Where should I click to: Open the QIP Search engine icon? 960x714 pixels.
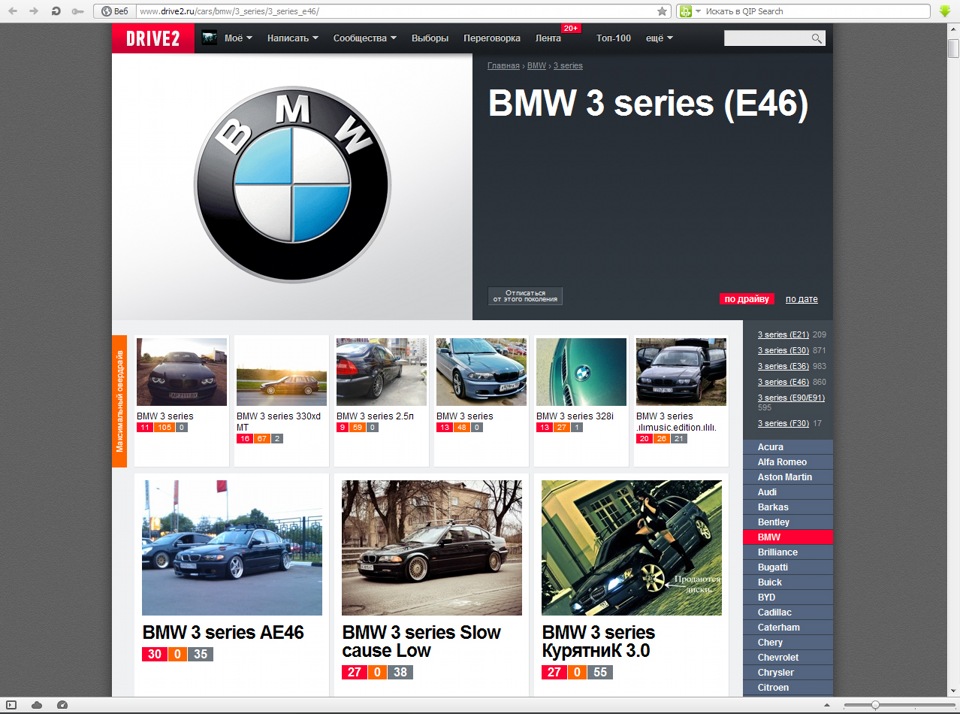point(686,11)
